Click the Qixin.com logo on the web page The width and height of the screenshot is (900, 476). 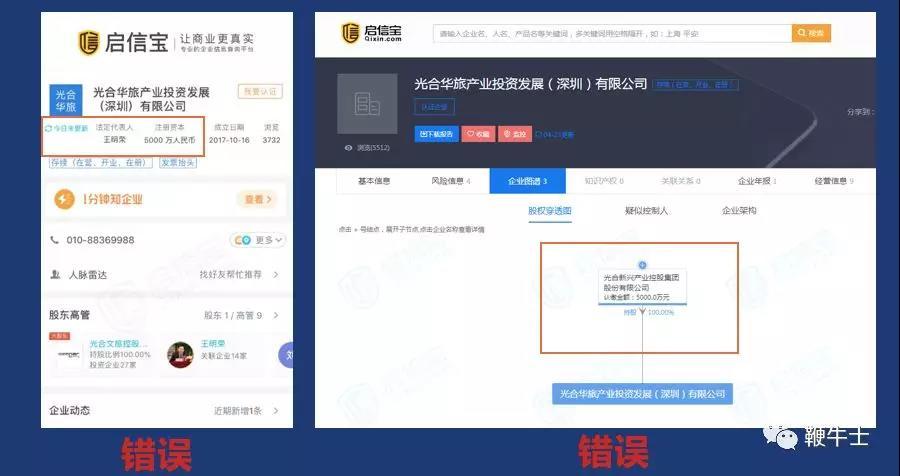coord(371,33)
